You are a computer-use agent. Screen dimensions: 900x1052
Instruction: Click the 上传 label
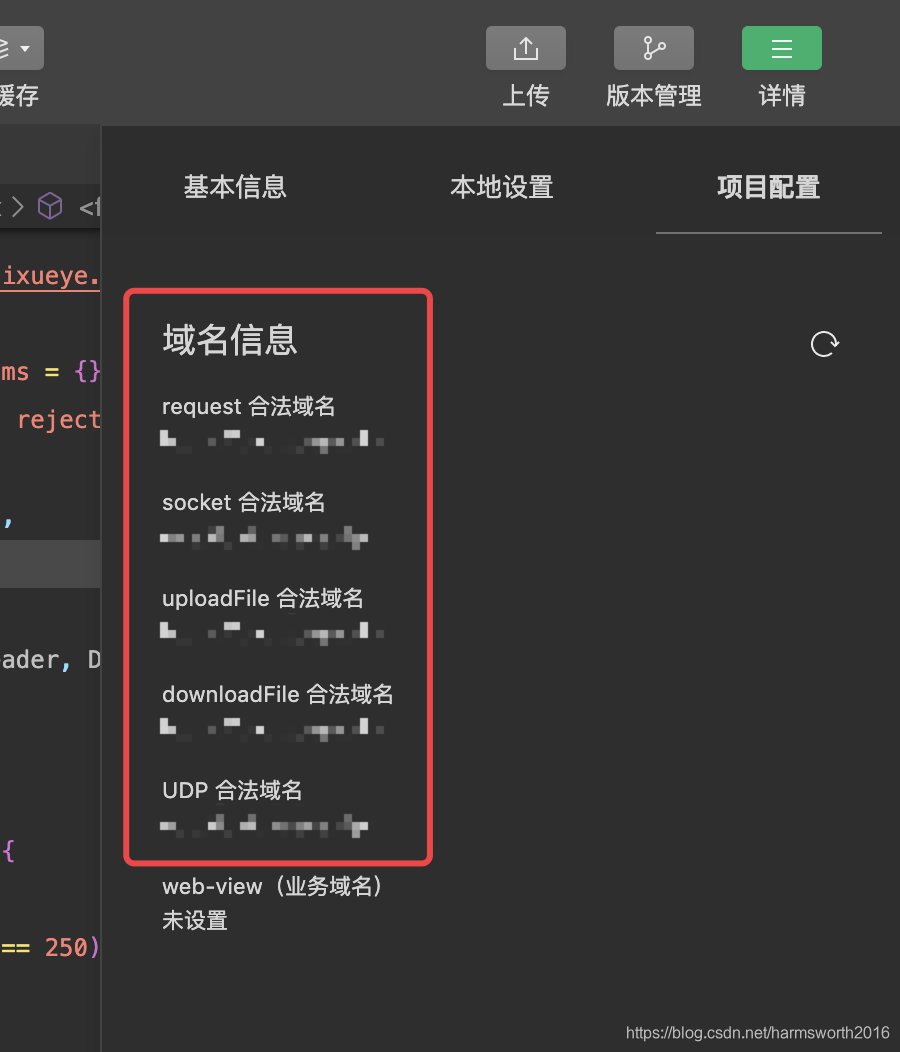click(526, 95)
